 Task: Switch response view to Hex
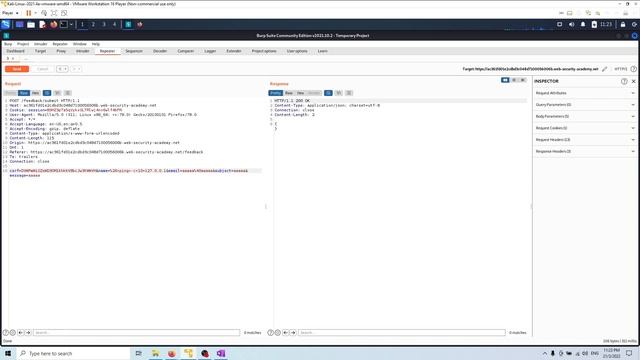click(300, 93)
